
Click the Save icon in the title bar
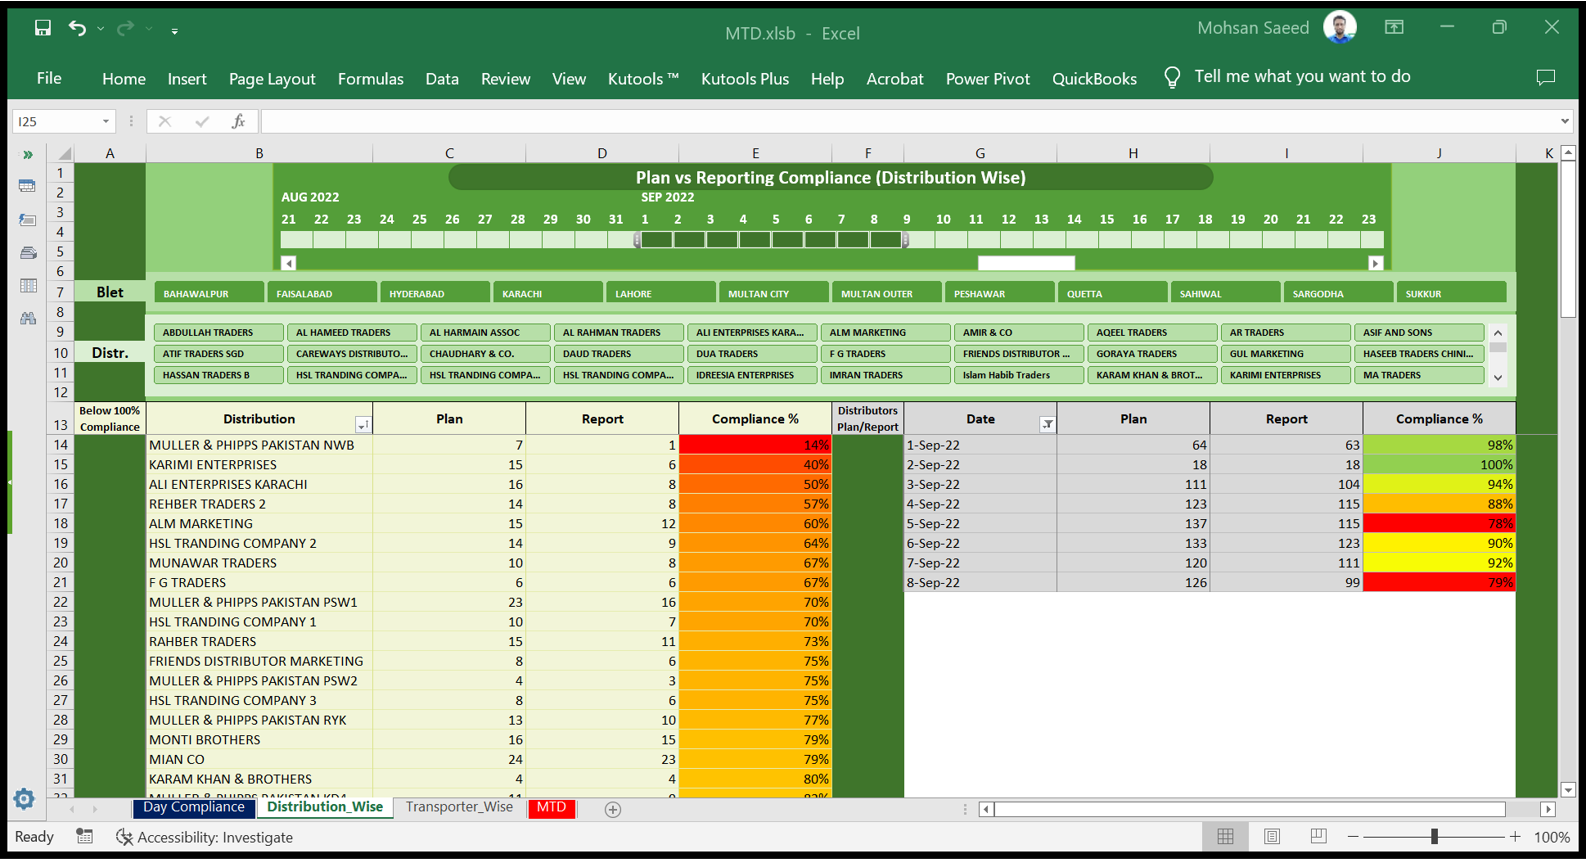(42, 29)
